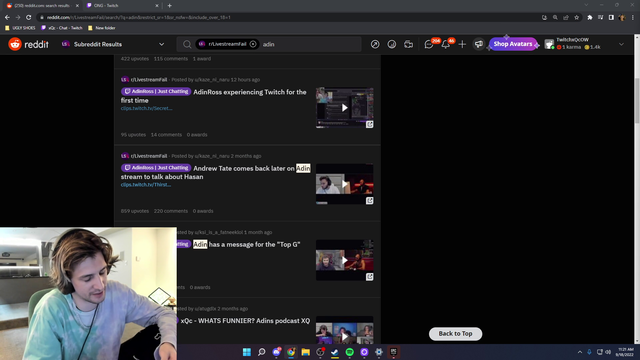Open 14 comments on AdinRoss Twitch post
Image resolution: width=640 pixels, height=360 pixels.
point(166,135)
